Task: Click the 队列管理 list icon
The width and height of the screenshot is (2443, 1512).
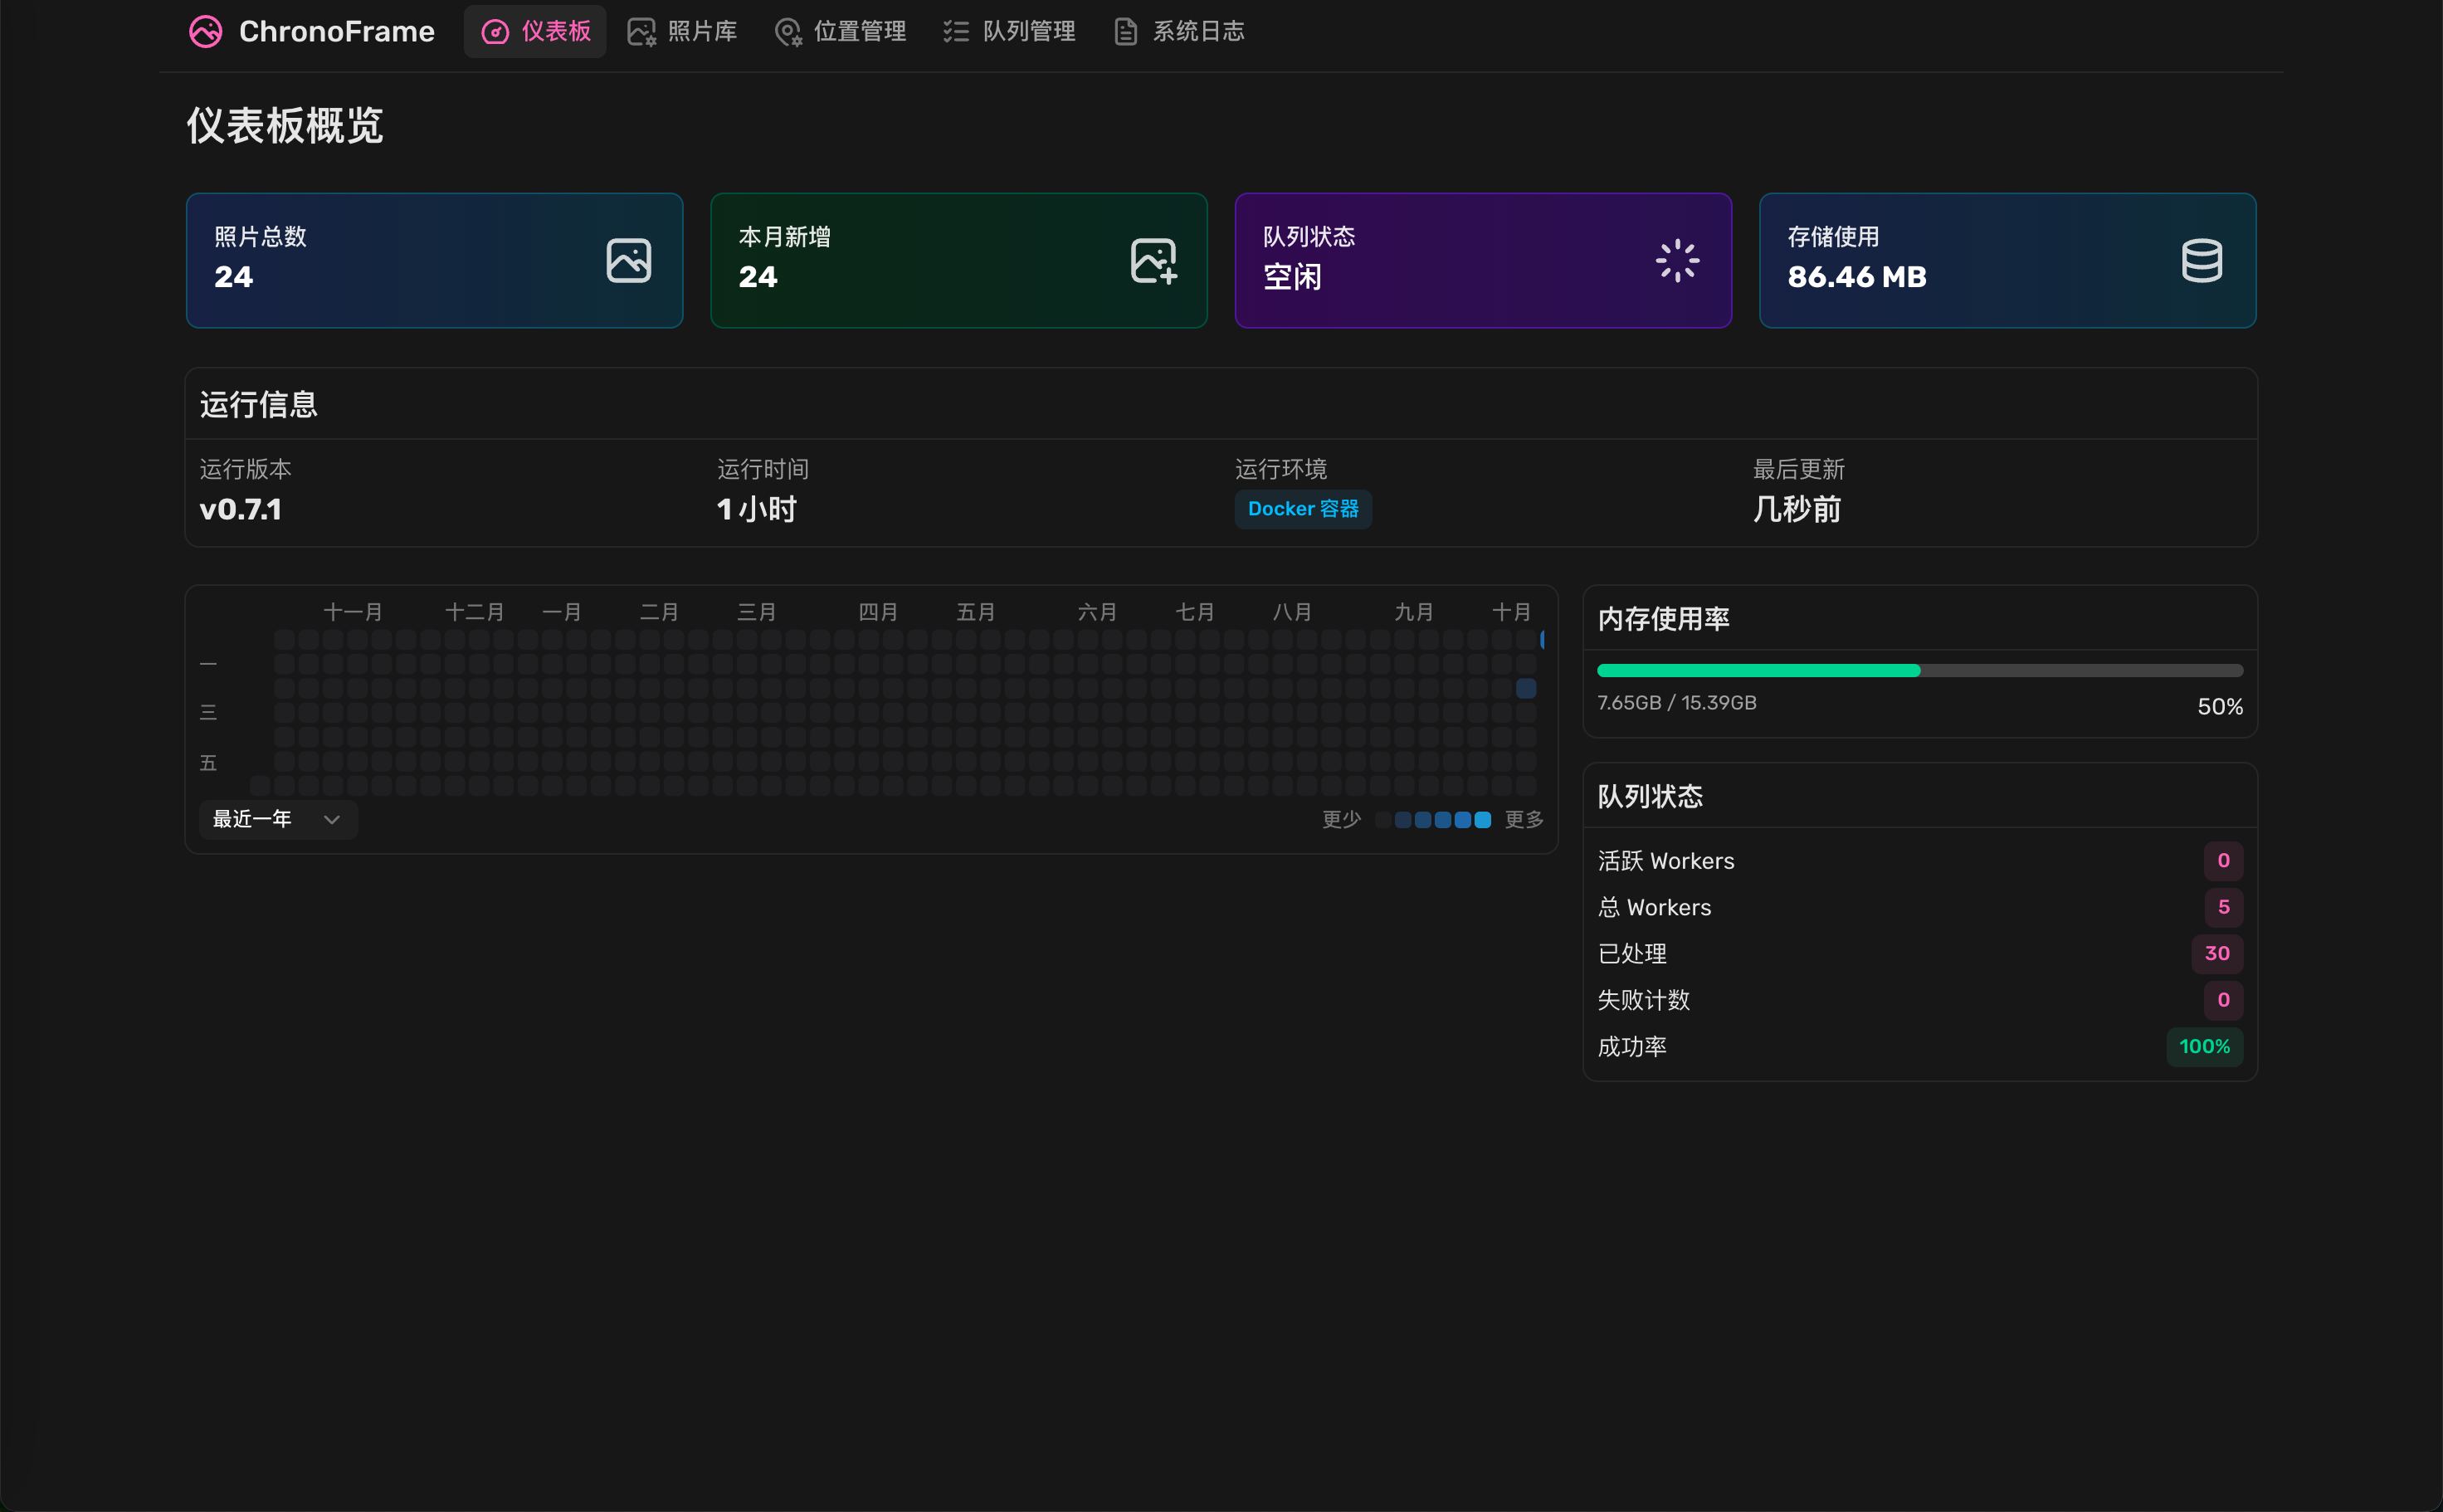Action: (x=956, y=32)
